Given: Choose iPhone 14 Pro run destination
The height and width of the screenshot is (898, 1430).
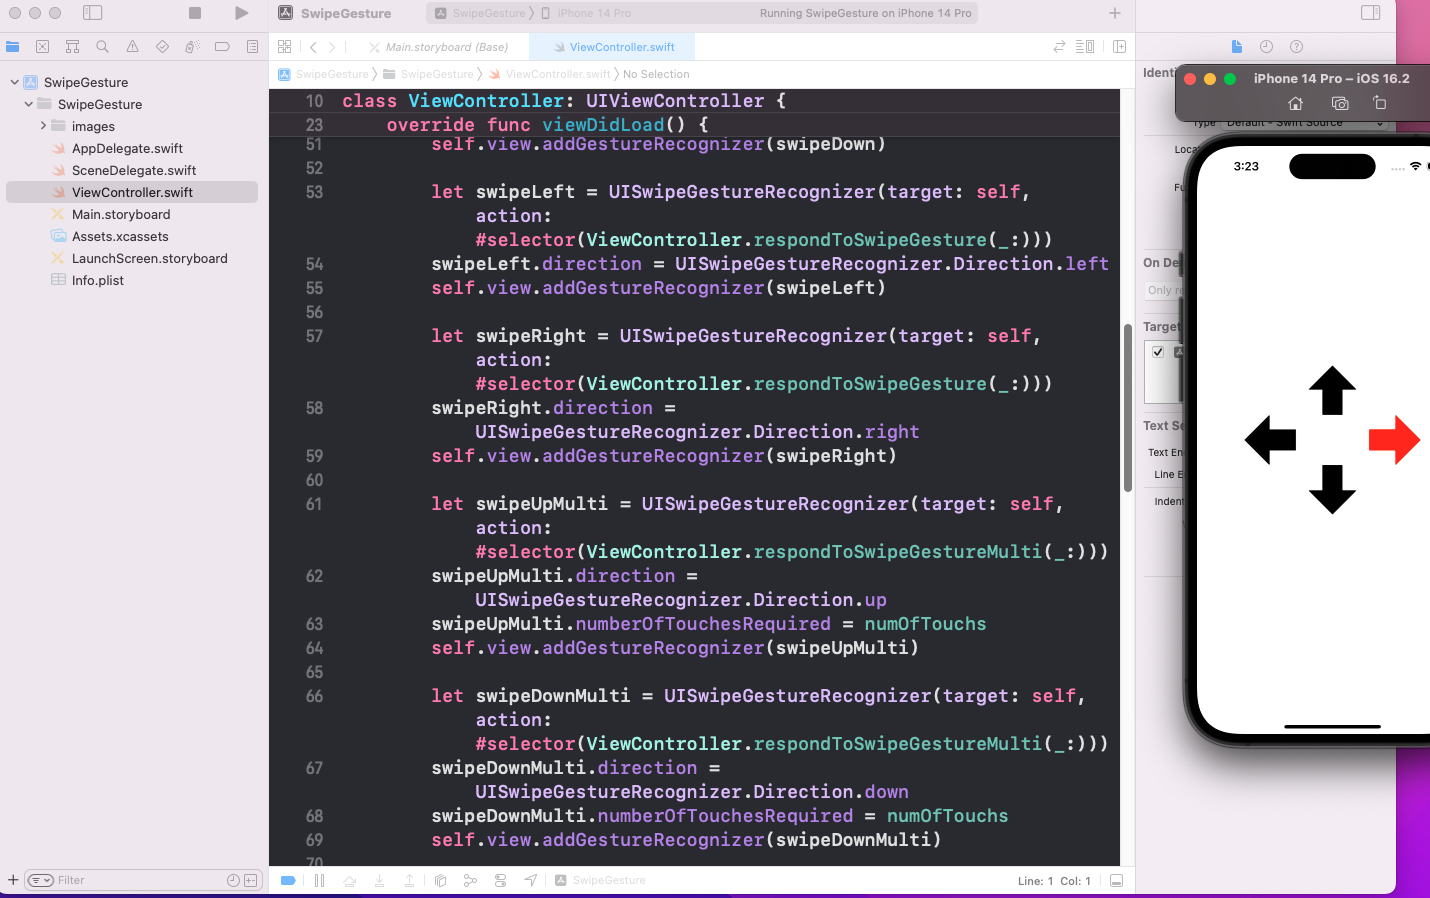Looking at the screenshot, I should tap(586, 13).
